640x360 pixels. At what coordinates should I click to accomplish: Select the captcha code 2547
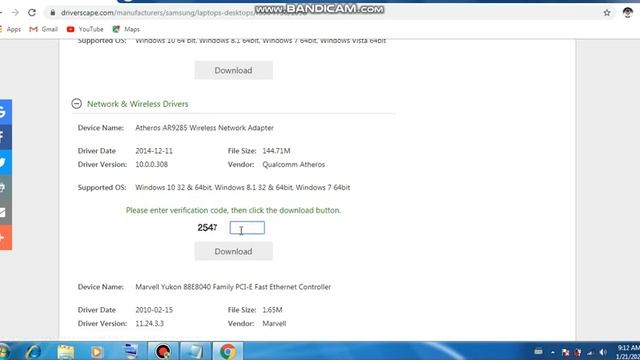(x=207, y=228)
